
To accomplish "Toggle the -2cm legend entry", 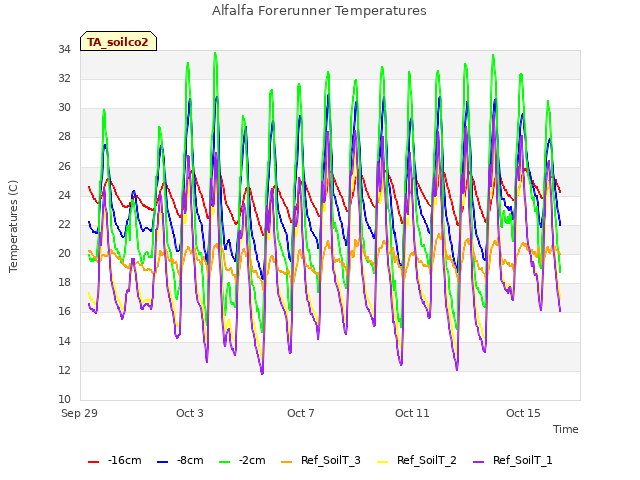I will click(242, 460).
